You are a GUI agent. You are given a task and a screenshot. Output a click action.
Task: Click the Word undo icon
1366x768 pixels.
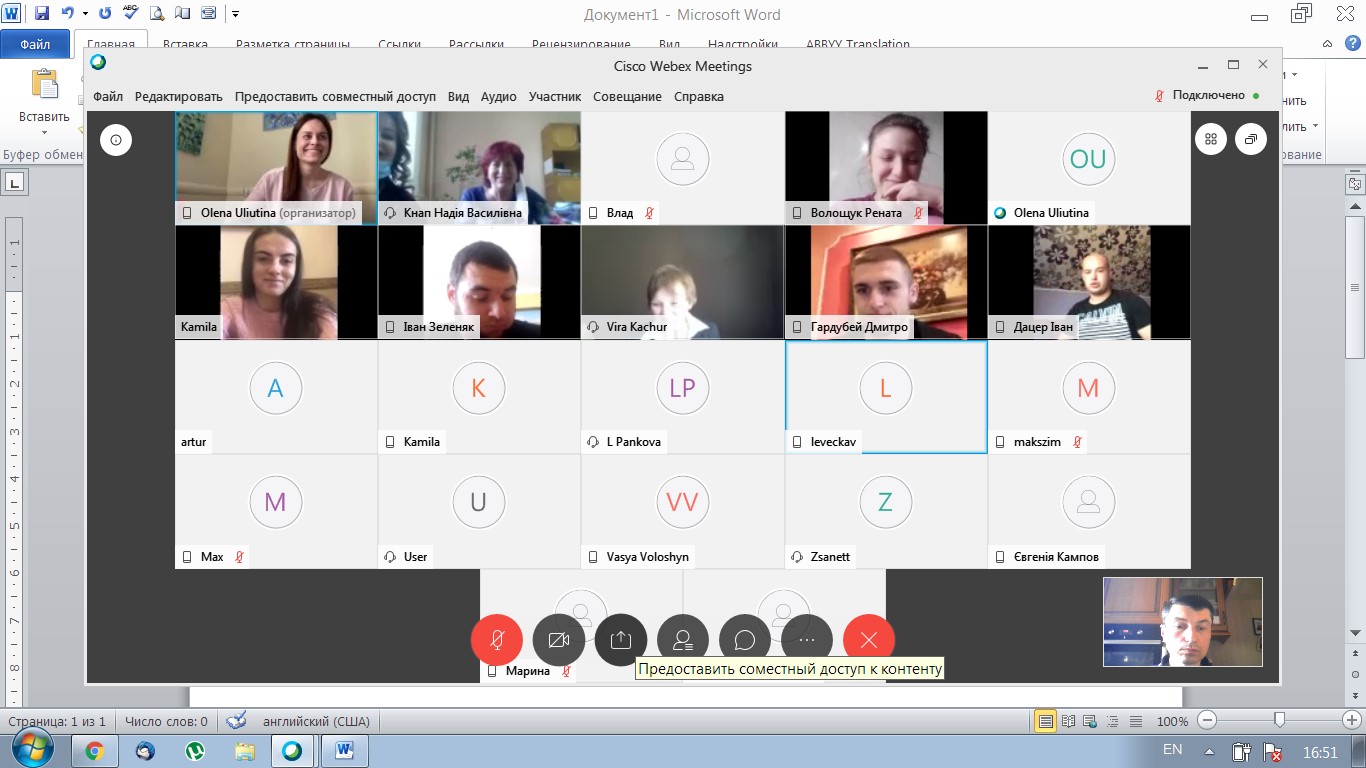(67, 14)
